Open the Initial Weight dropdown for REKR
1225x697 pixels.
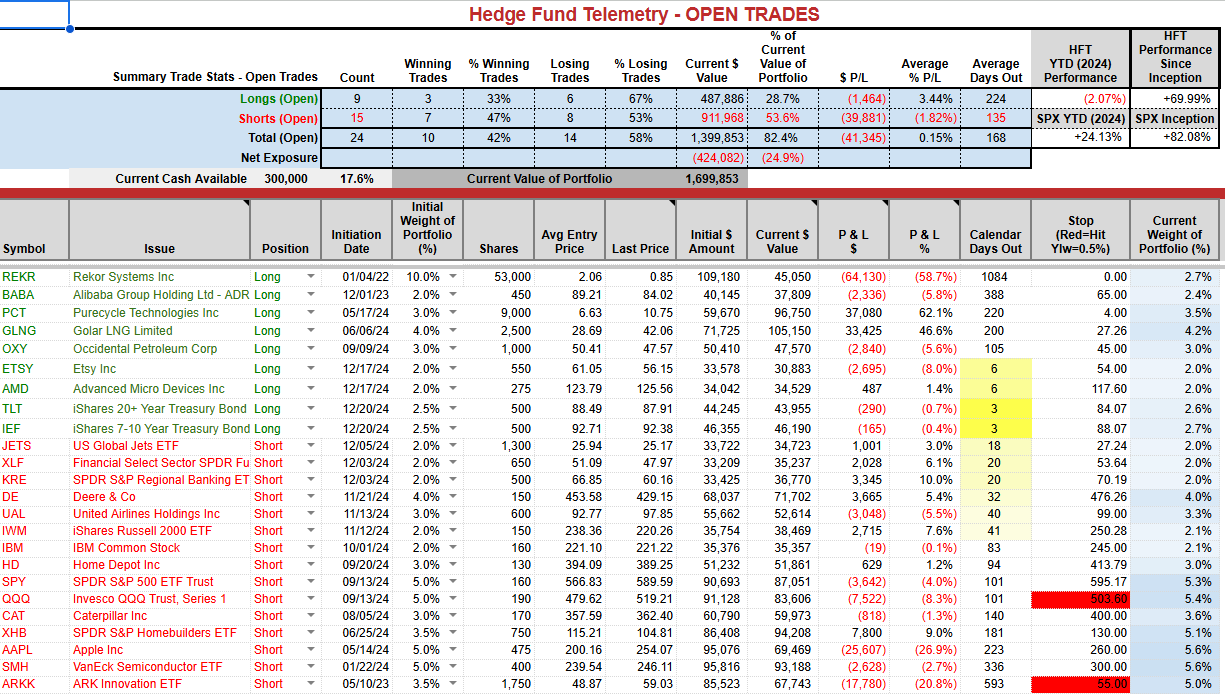pyautogui.click(x=453, y=277)
